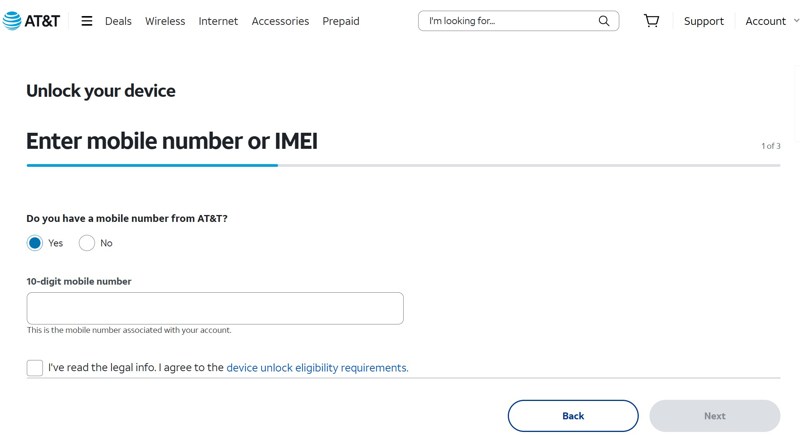Click the AT&T globe logo
Screen dimensions: 800x435
click(12, 21)
